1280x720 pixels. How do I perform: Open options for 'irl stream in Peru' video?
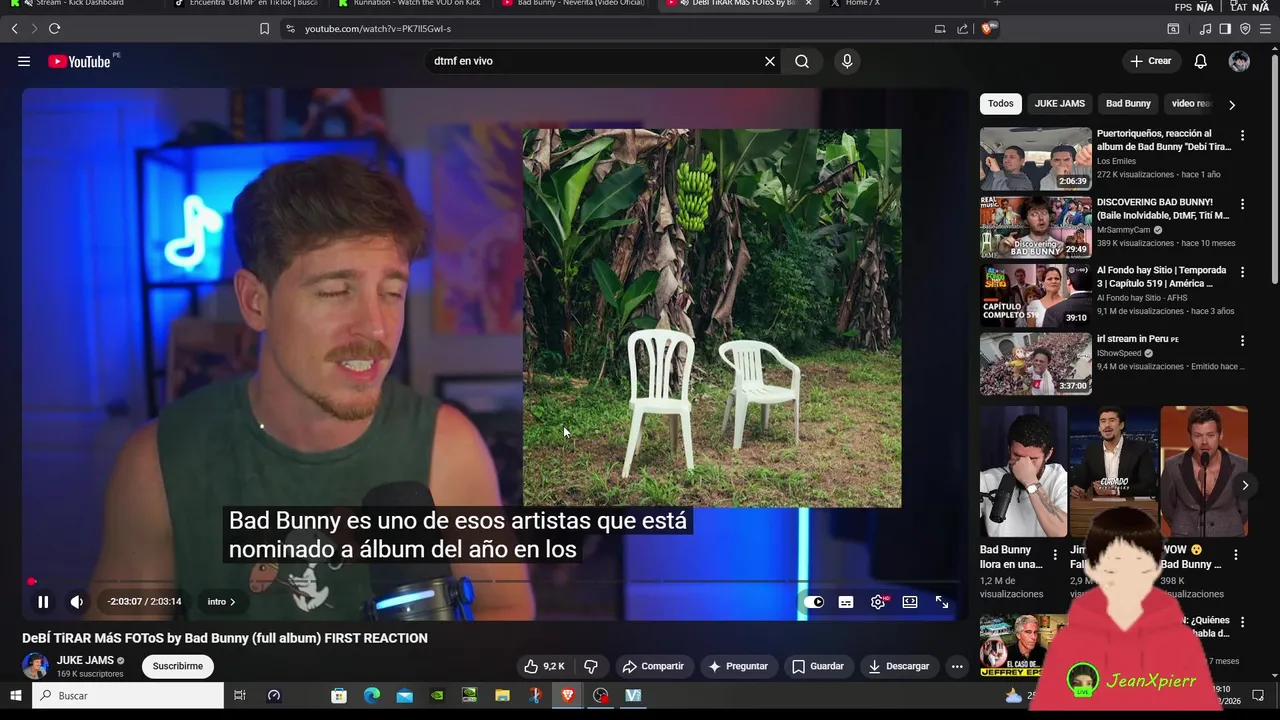click(x=1243, y=340)
